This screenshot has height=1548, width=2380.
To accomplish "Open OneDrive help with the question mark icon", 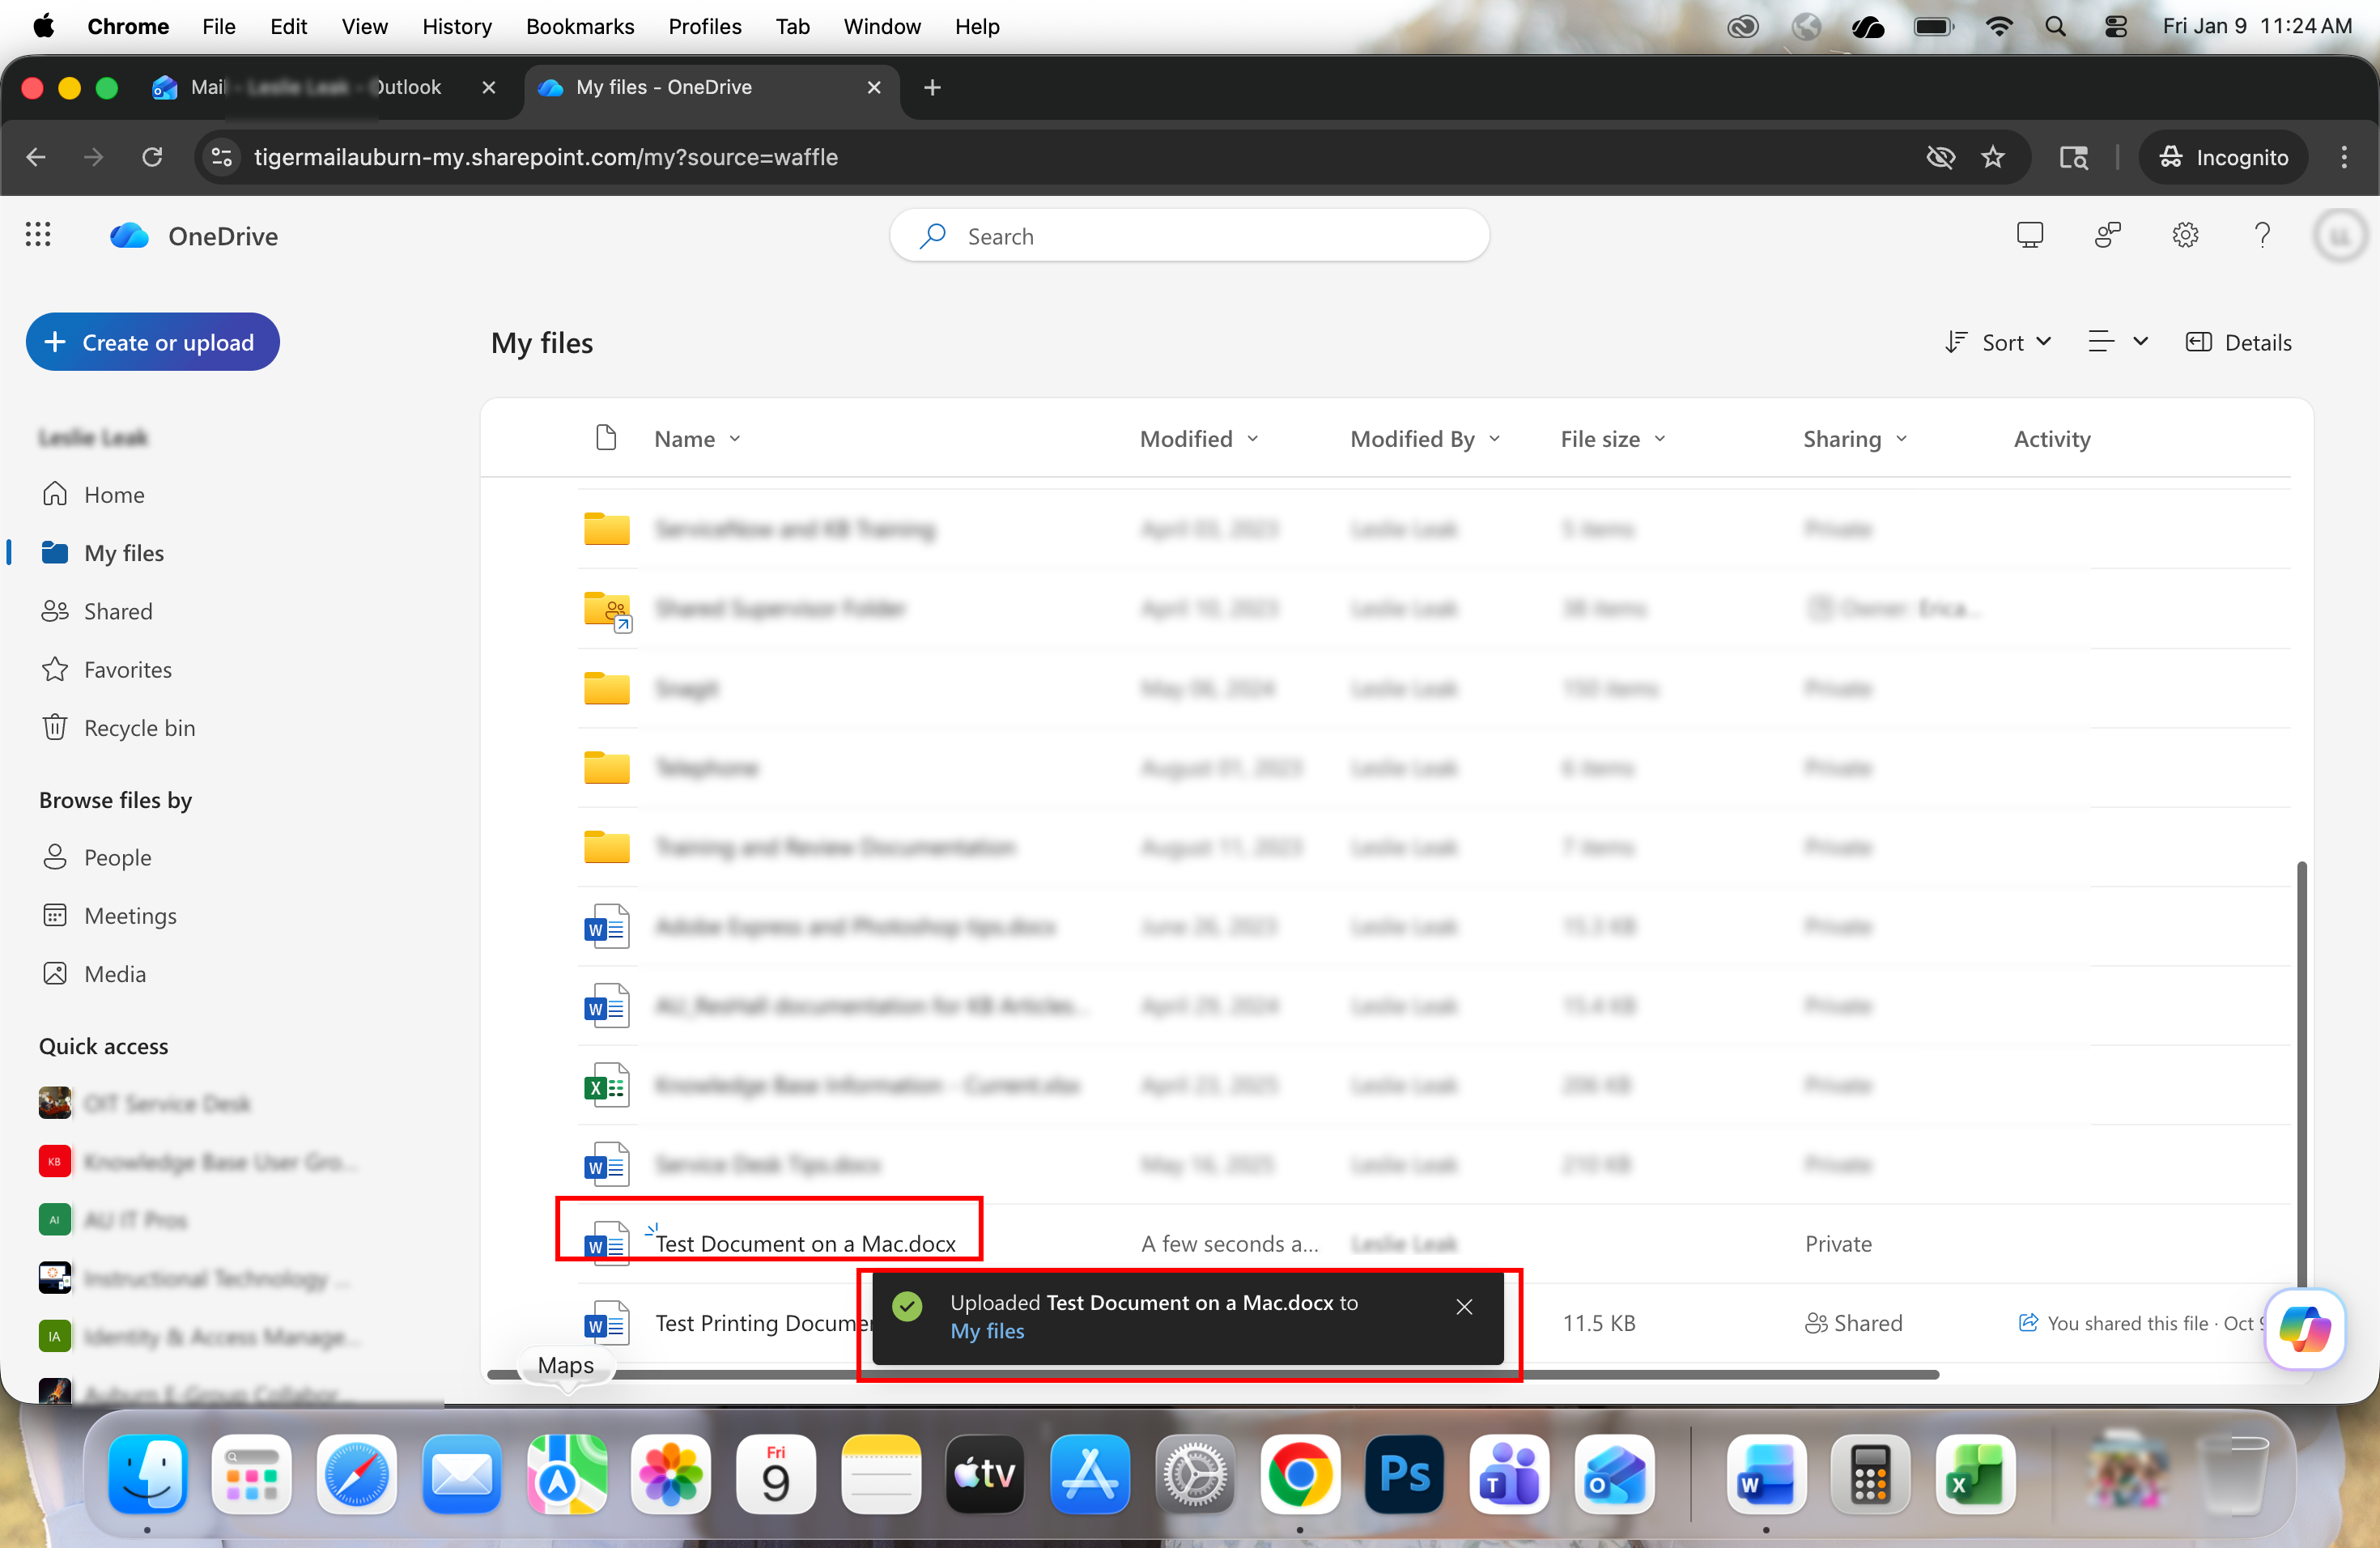I will [x=2263, y=235].
